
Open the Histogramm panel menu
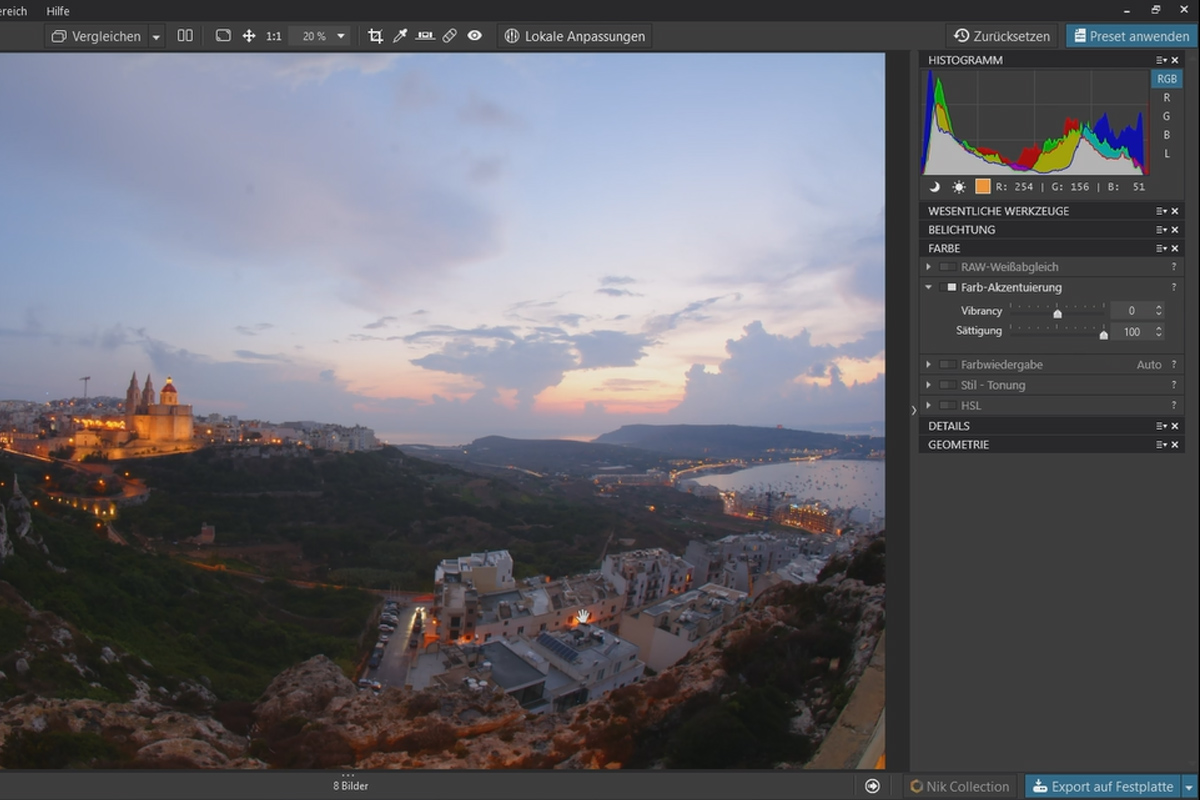(x=1161, y=60)
